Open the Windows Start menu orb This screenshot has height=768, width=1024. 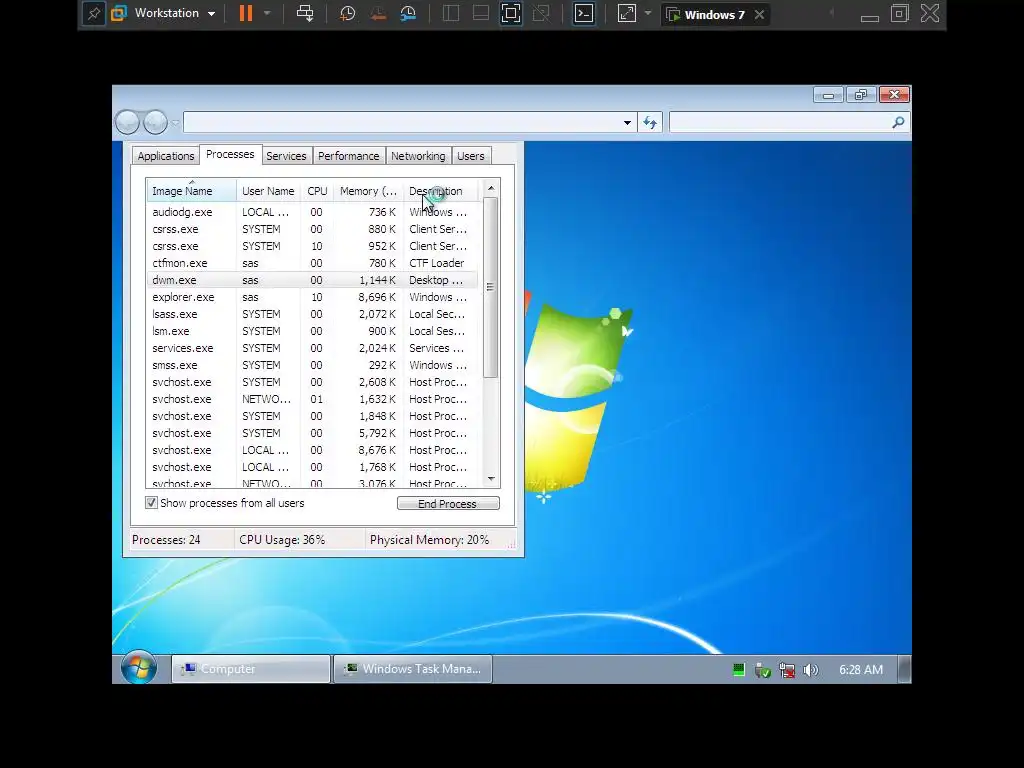(138, 669)
